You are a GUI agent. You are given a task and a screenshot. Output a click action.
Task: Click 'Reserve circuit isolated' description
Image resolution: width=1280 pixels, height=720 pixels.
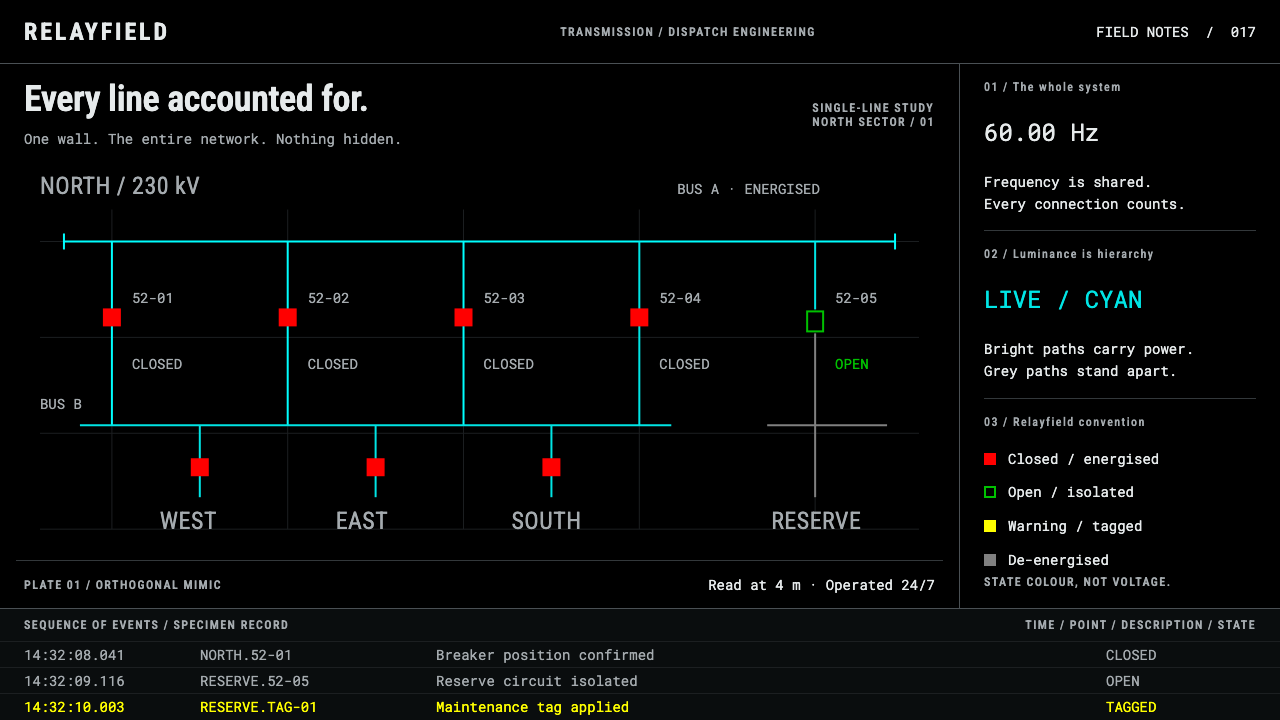[536, 681]
